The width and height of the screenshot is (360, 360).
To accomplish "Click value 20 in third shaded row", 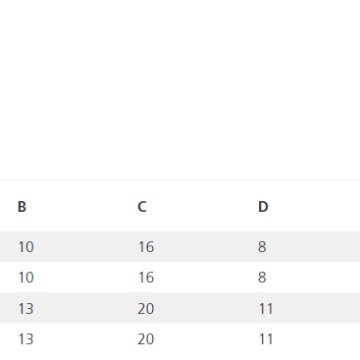I will pyautogui.click(x=146, y=309).
